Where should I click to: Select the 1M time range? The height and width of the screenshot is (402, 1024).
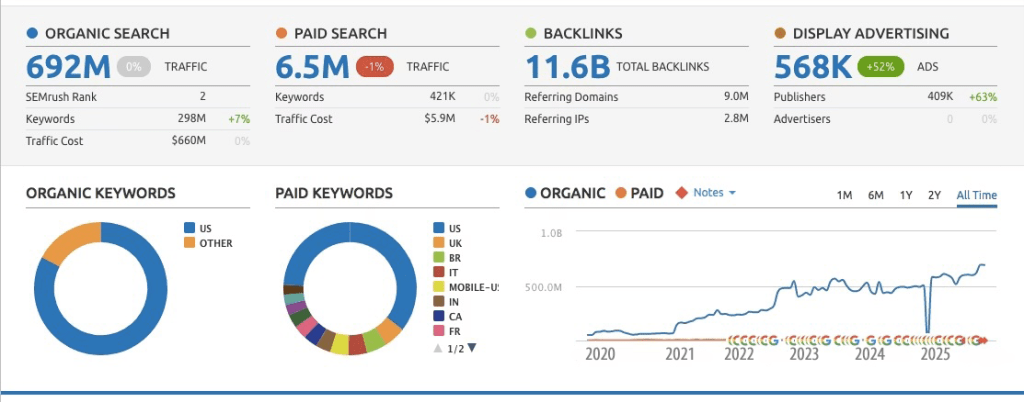tap(844, 195)
